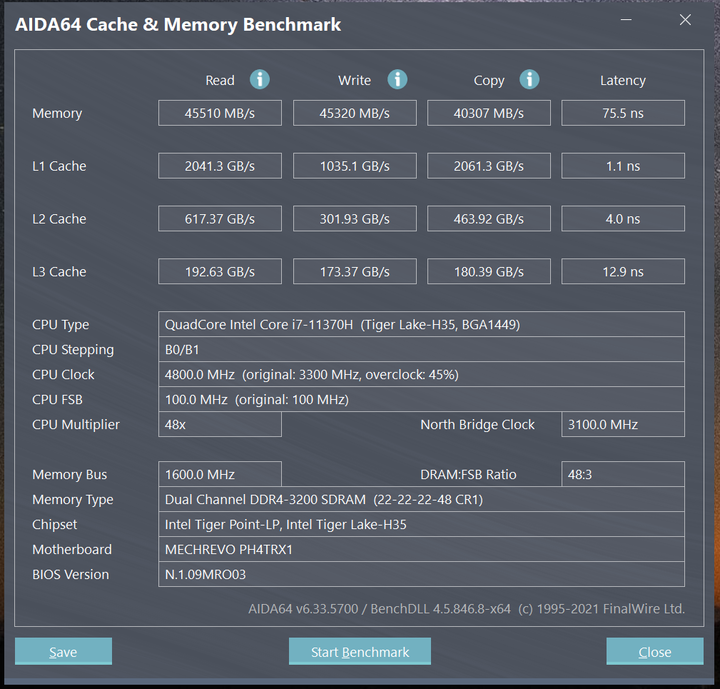Screen dimensions: 720x689
Task: Click the Write column header label
Action: click(x=354, y=80)
